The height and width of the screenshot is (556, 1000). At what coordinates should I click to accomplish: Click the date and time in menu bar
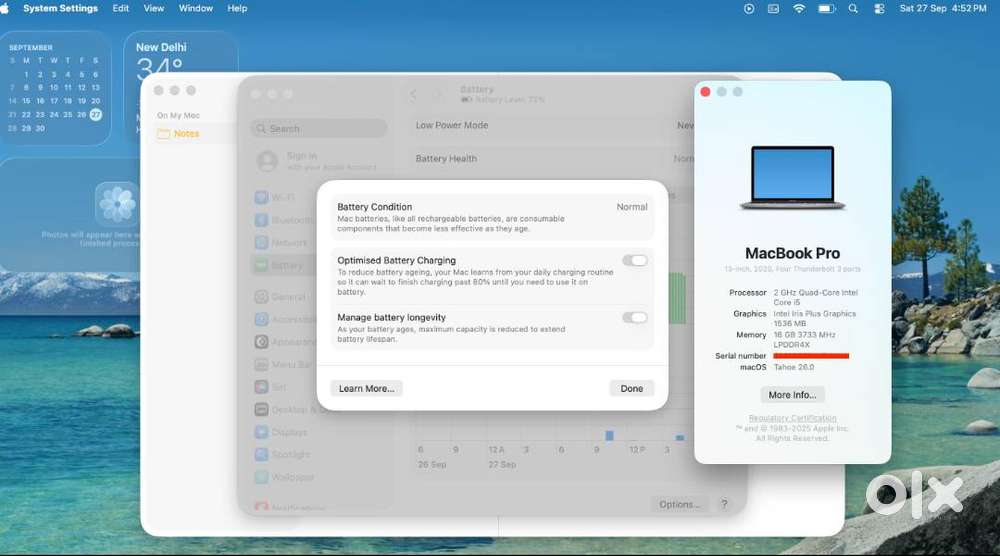(x=942, y=8)
